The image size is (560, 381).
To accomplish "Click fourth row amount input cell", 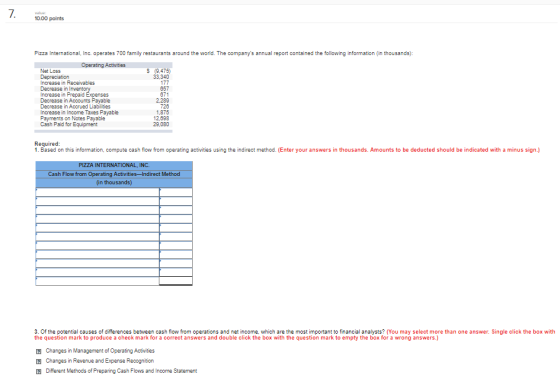I will (176, 219).
